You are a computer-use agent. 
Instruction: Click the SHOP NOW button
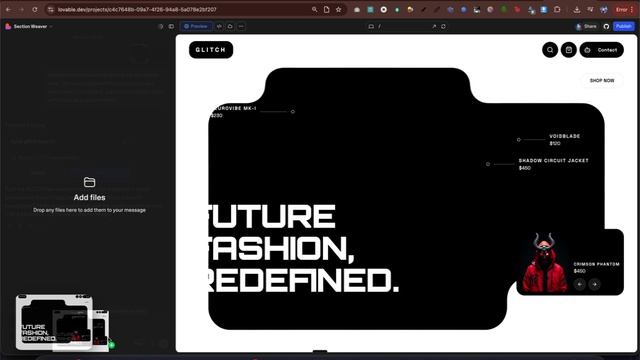click(x=602, y=80)
